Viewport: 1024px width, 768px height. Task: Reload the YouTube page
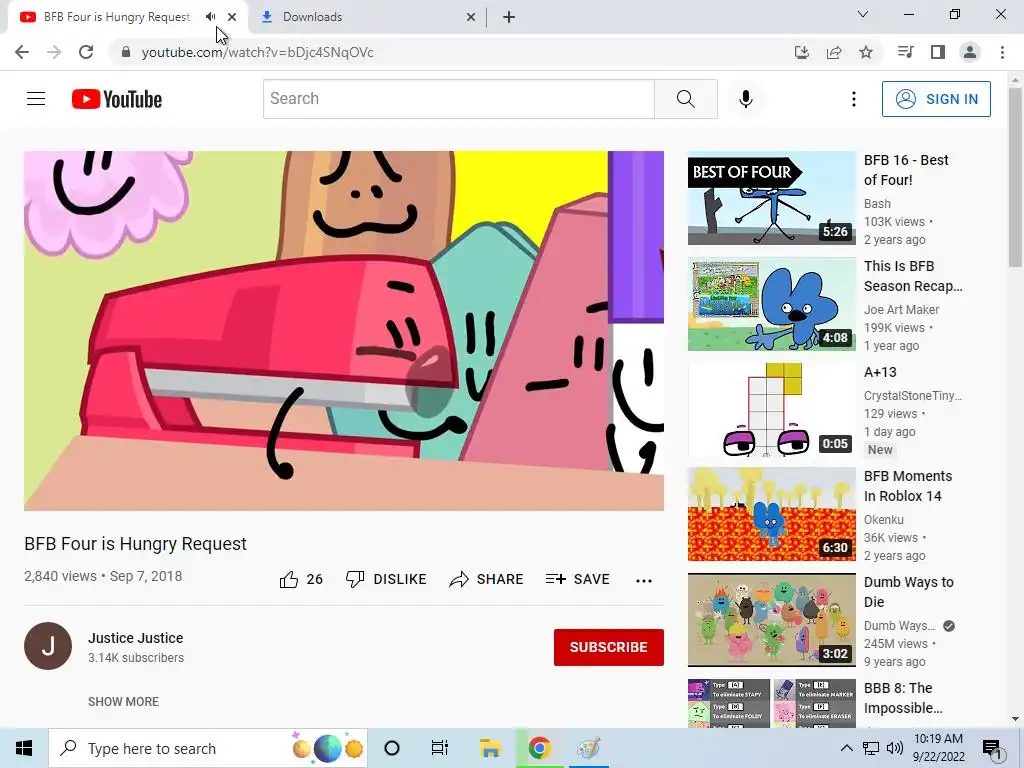86,52
